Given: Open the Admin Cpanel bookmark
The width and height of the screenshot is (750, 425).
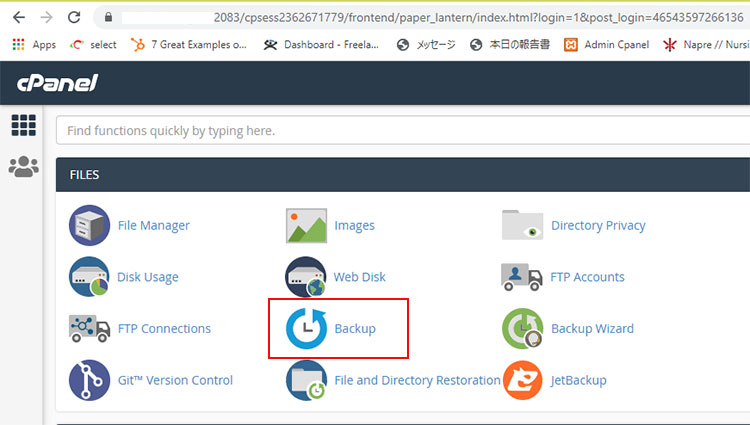Looking at the screenshot, I should 607,45.
